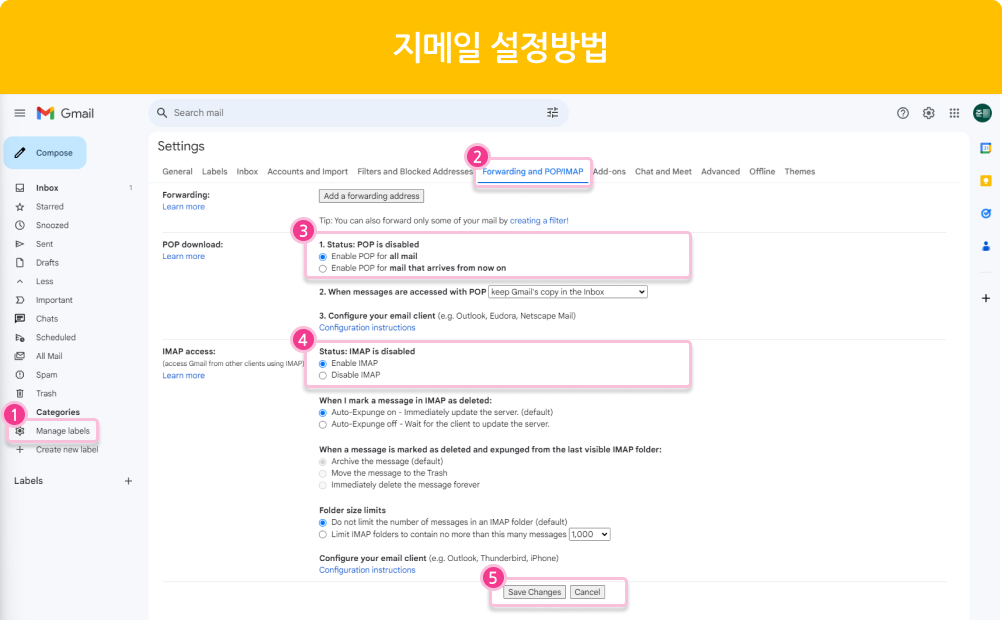Viewport: 1002px width, 629px height.
Task: Open the creating a filter link
Action: (x=539, y=221)
